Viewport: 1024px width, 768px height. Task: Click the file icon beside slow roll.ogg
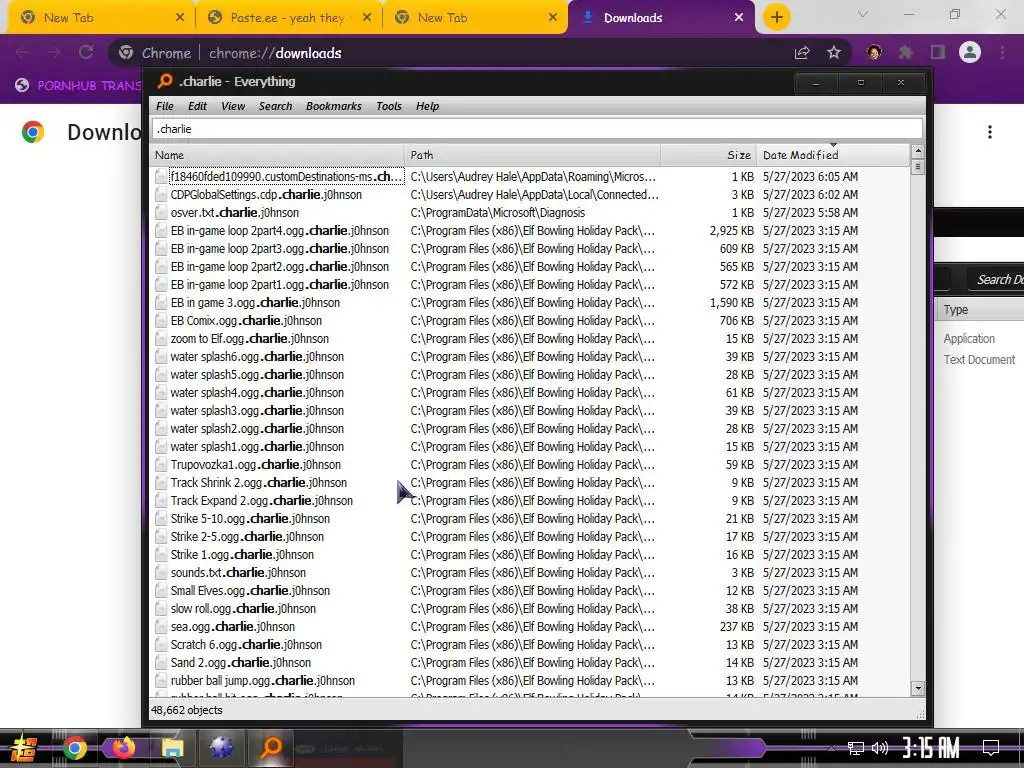161,609
